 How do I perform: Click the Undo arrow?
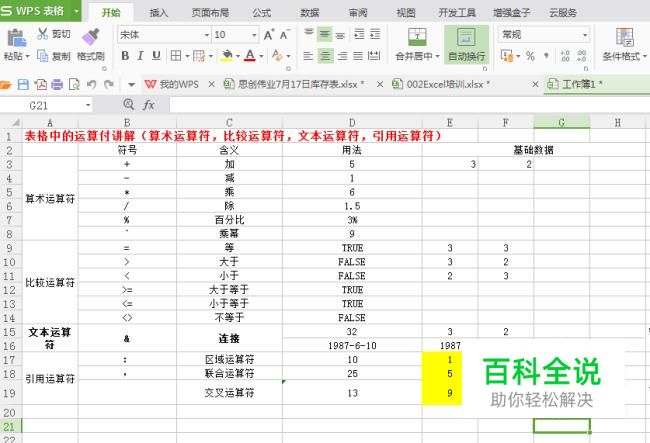click(91, 85)
